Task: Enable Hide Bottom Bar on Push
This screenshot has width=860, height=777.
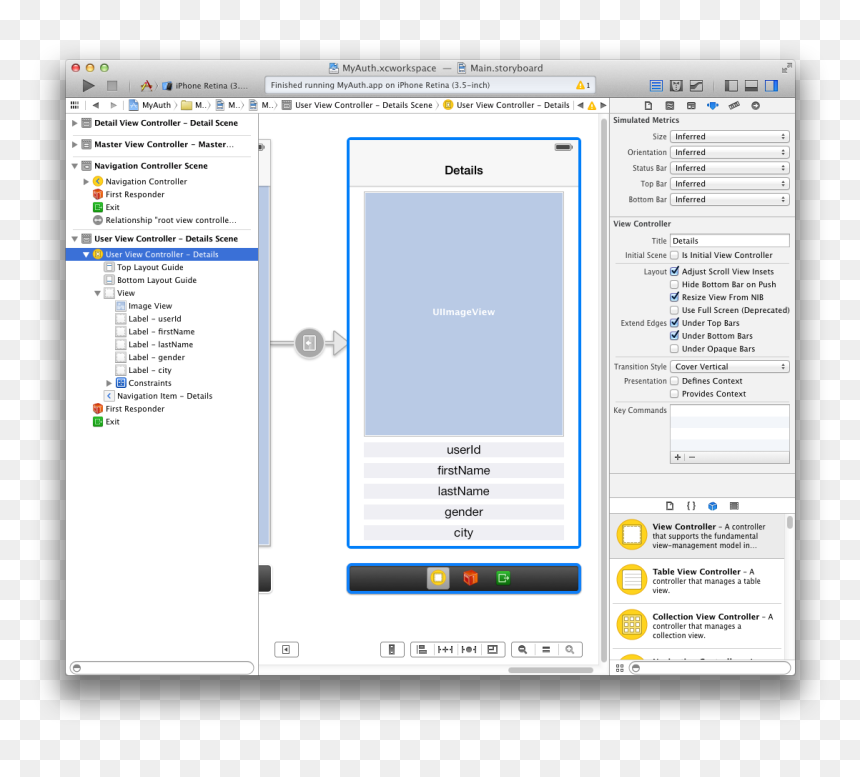Action: [675, 284]
